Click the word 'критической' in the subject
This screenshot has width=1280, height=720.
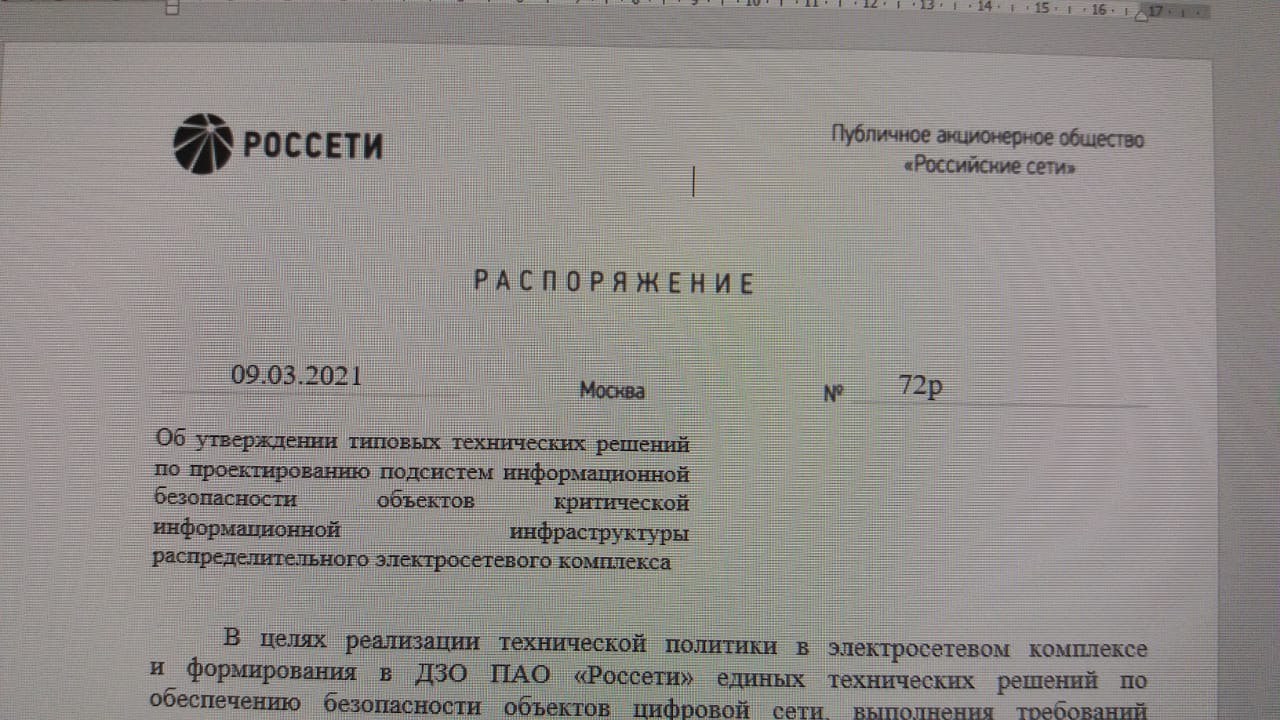[x=621, y=500]
